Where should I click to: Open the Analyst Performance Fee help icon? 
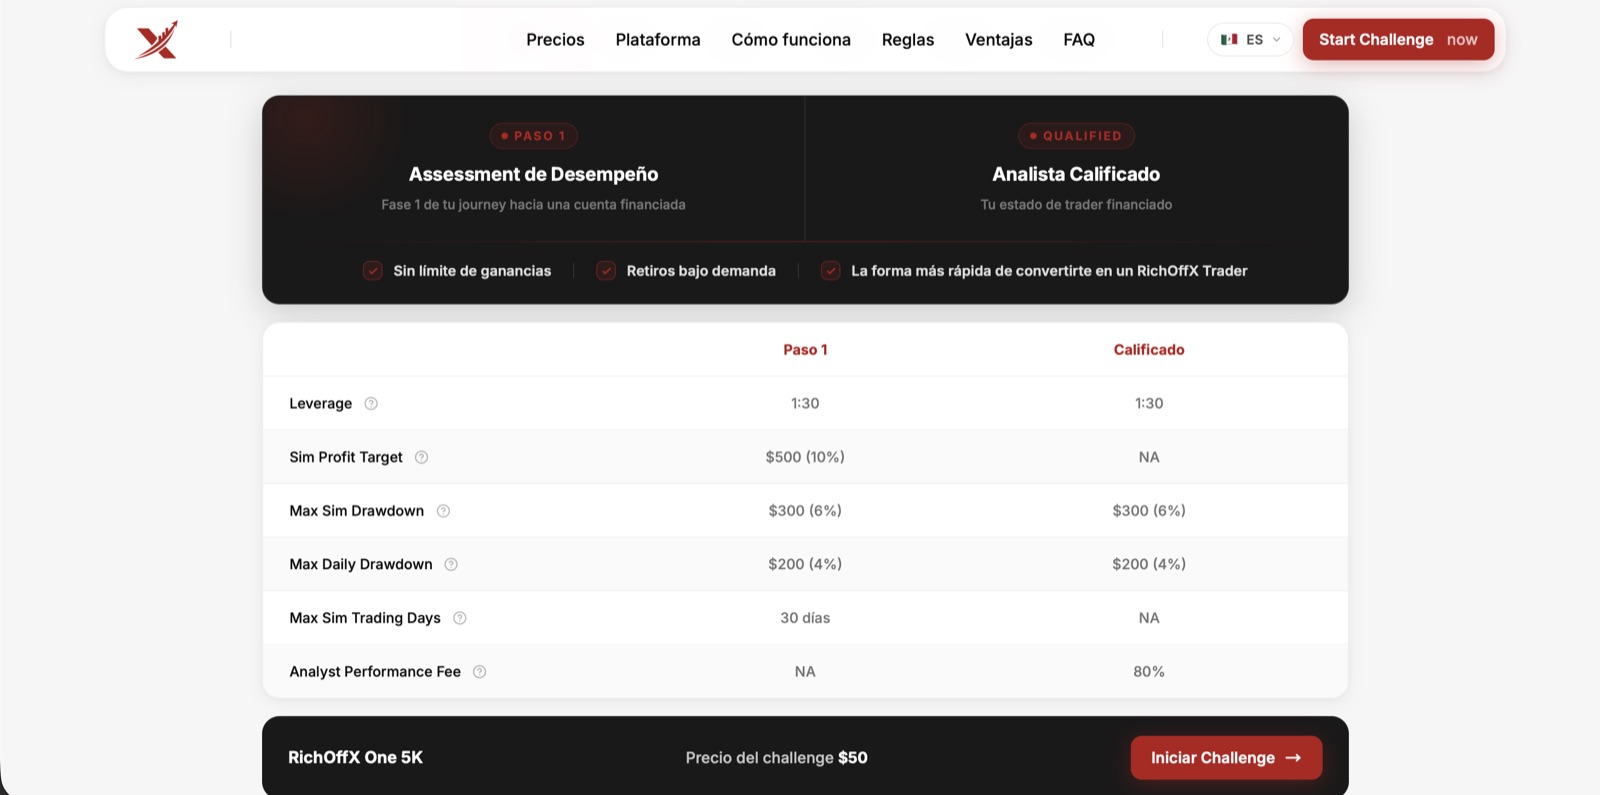(x=480, y=672)
